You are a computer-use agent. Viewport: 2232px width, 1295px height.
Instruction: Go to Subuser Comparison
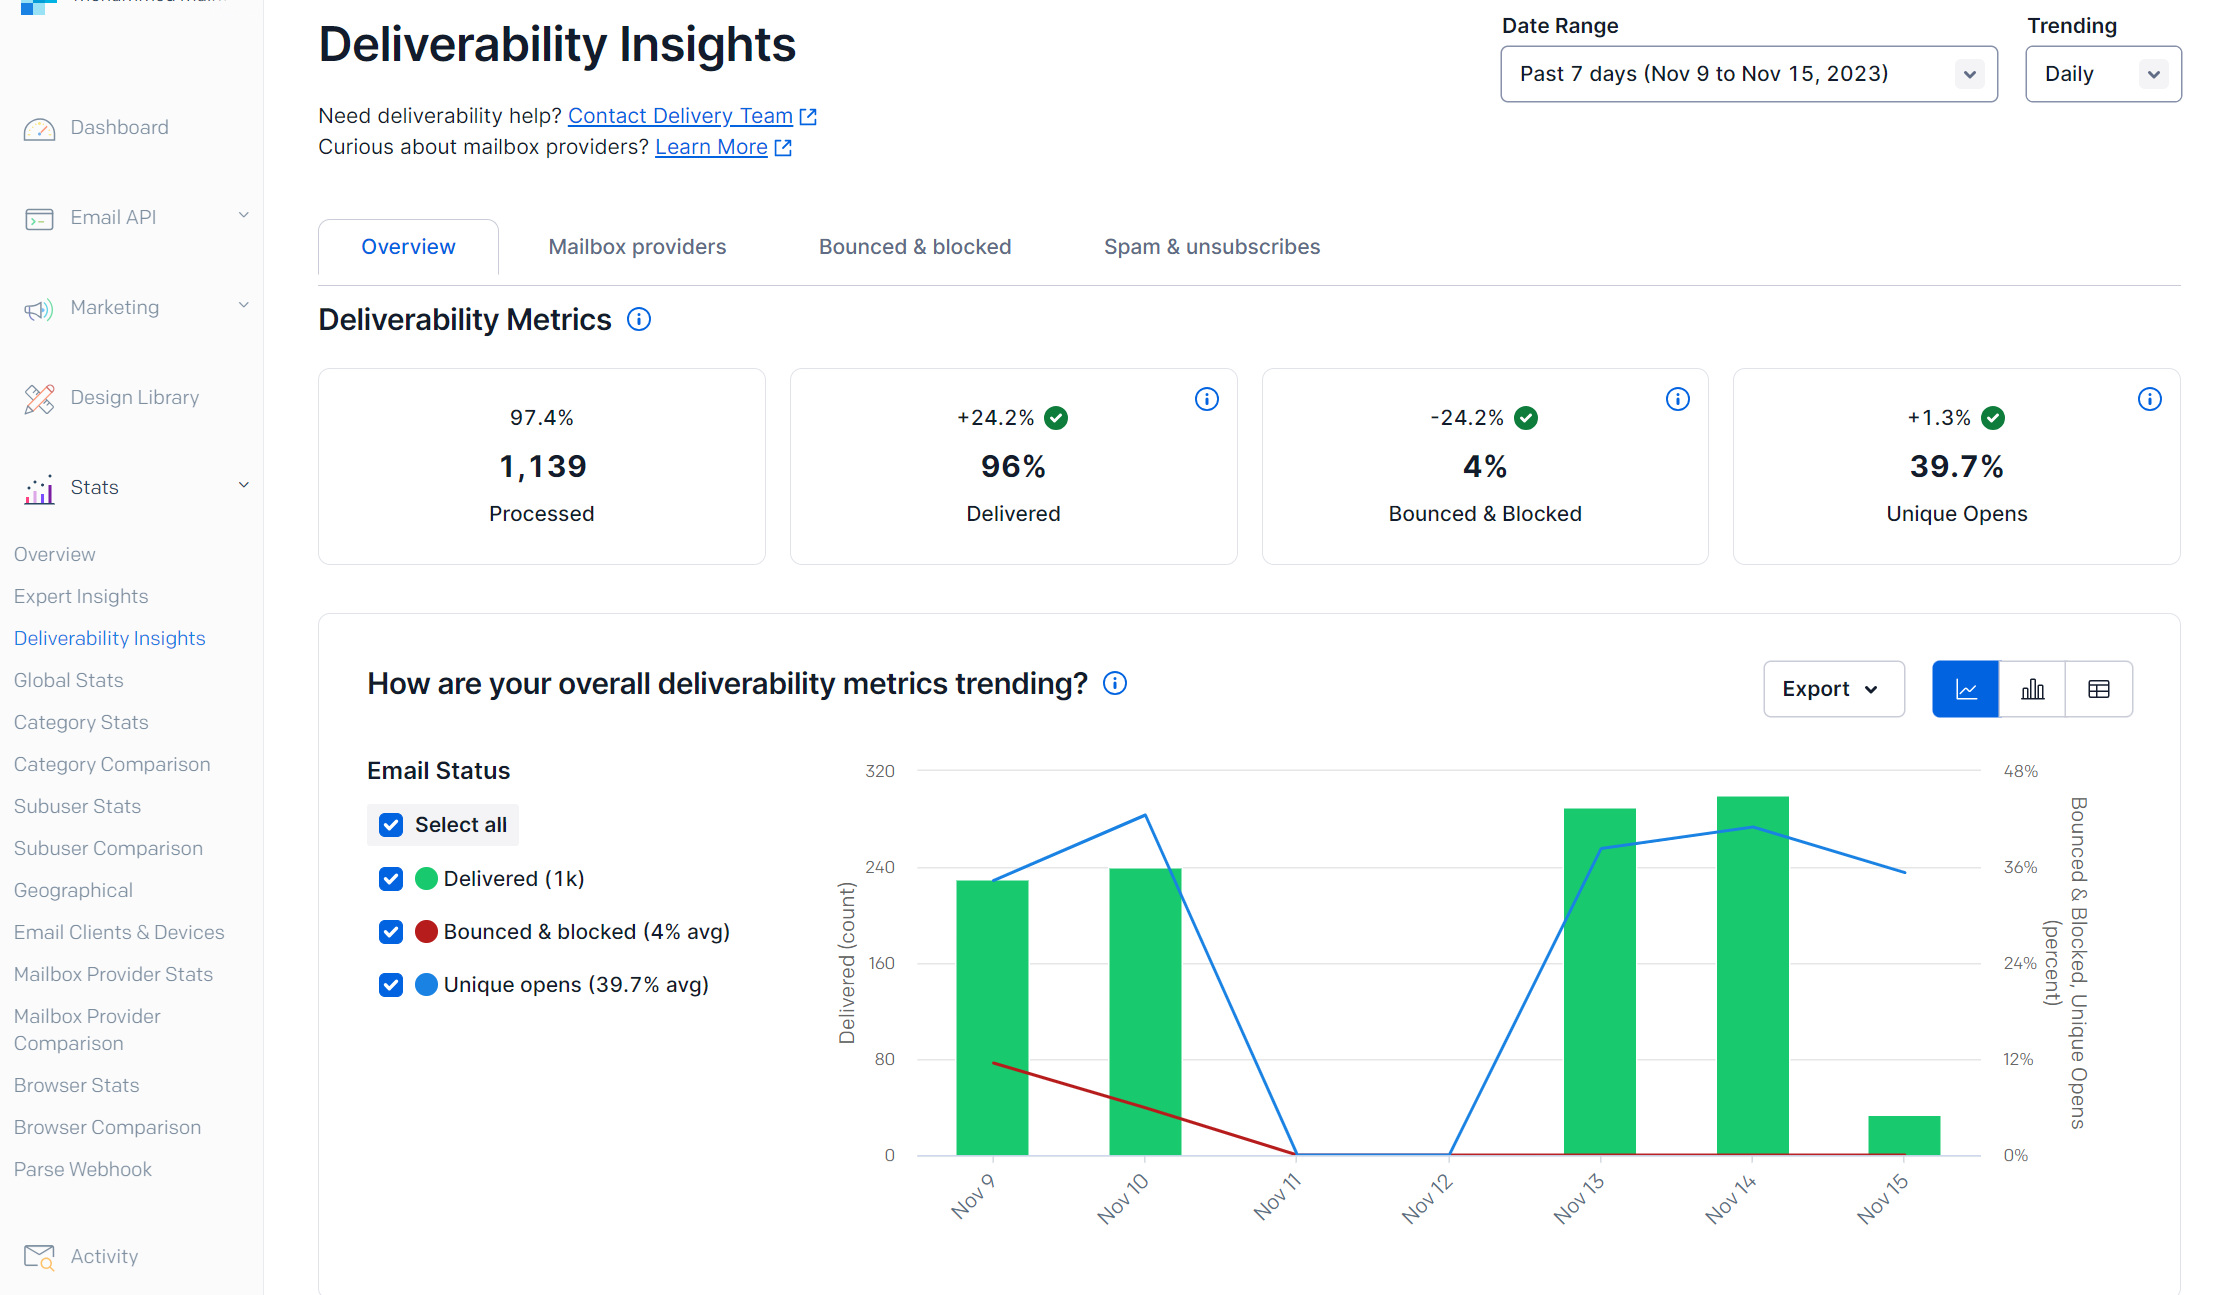pyautogui.click(x=108, y=849)
